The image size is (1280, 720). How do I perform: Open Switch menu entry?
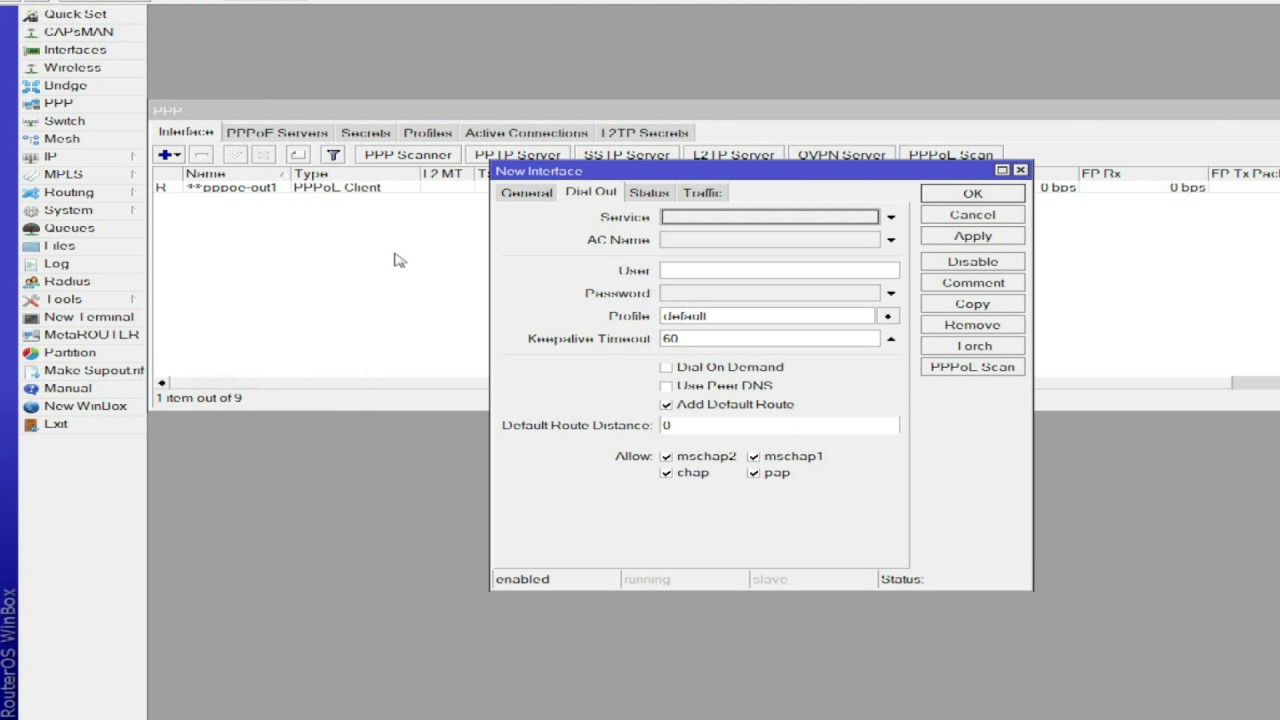pyautogui.click(x=64, y=121)
